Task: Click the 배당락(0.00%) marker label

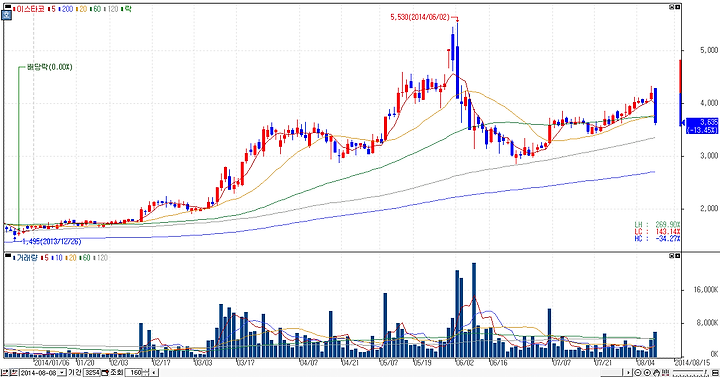Action: (49, 67)
